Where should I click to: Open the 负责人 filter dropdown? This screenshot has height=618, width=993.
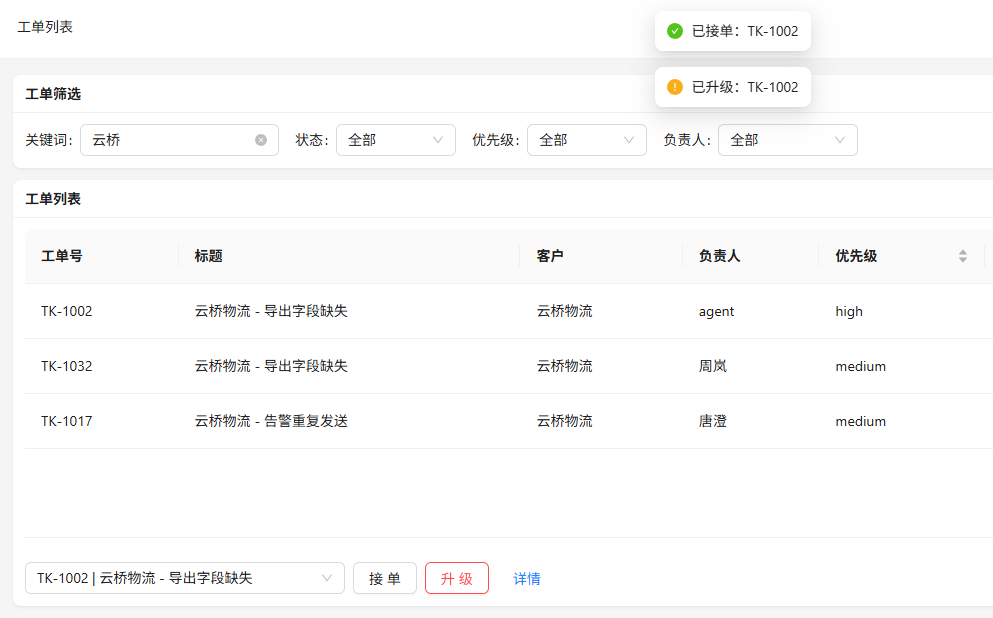[787, 140]
